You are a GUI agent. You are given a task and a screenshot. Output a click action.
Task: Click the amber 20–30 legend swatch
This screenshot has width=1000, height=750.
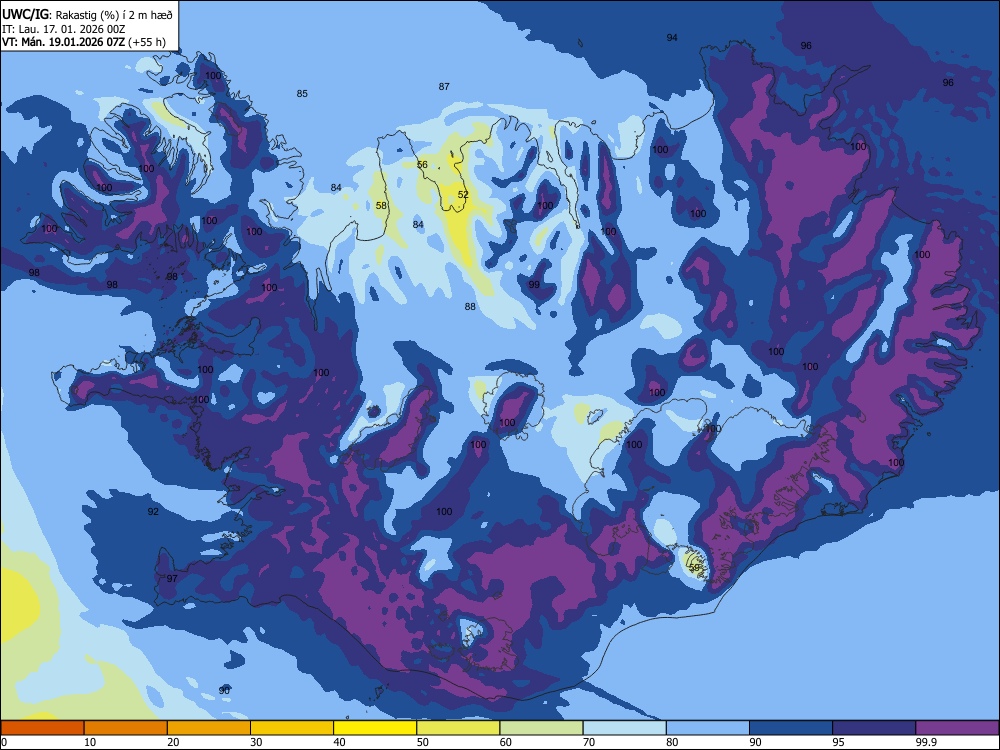pos(209,728)
